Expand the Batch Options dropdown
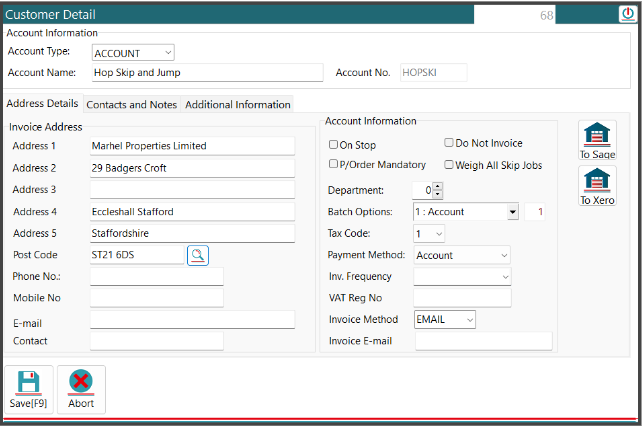This screenshot has width=642, height=427. 512,212
